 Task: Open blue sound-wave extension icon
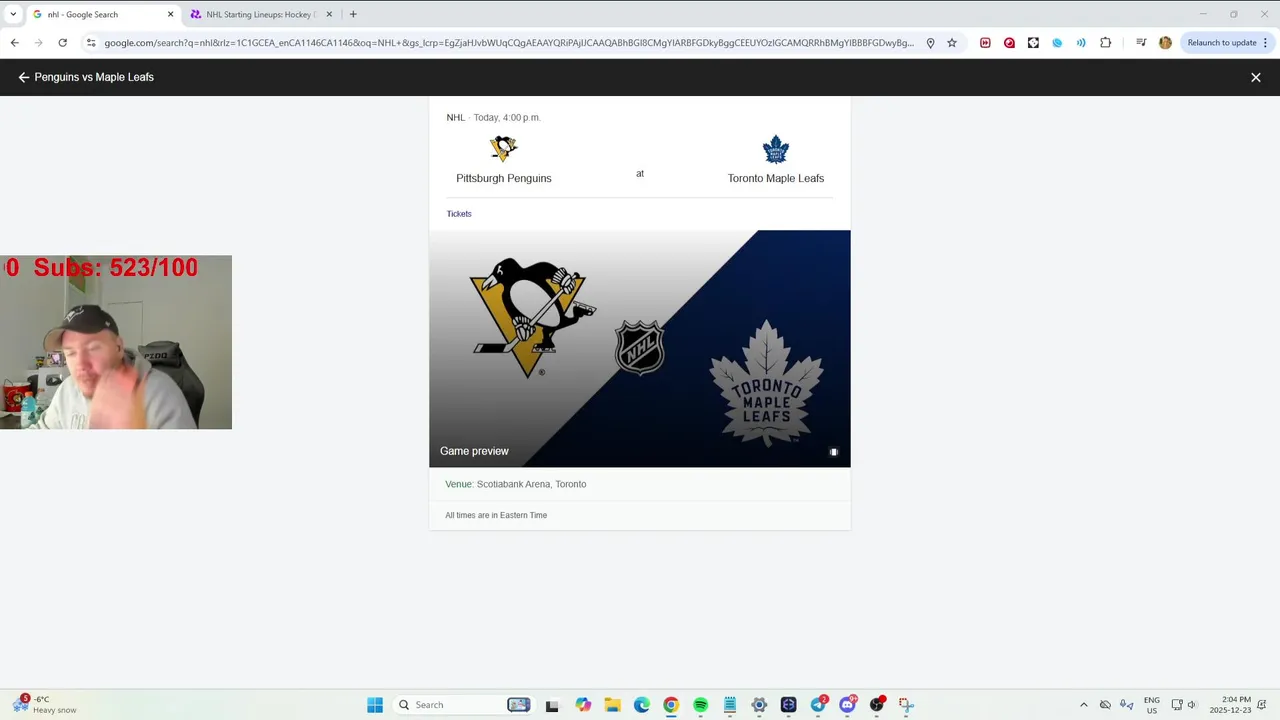(x=1081, y=43)
